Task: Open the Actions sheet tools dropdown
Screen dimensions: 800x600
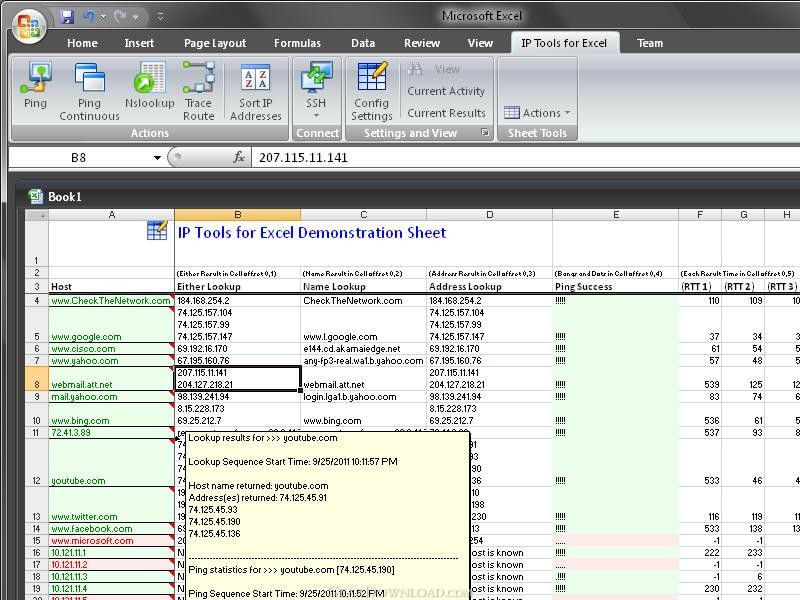Action: pyautogui.click(x=537, y=112)
